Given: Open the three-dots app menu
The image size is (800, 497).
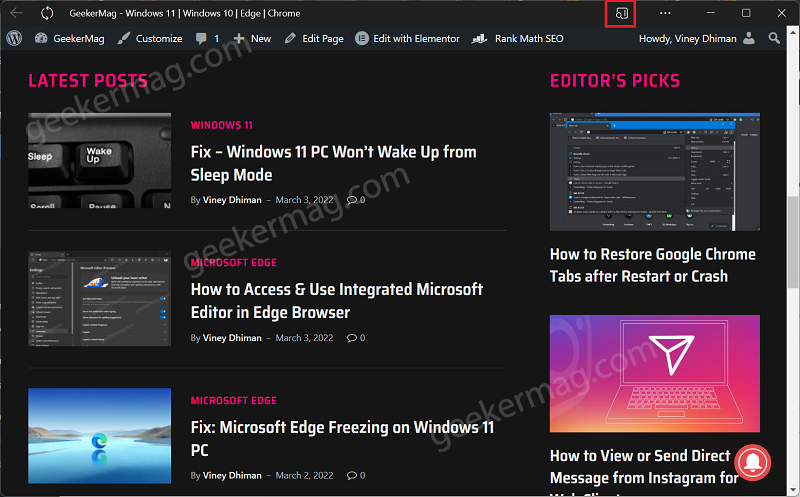Looking at the screenshot, I should point(665,13).
